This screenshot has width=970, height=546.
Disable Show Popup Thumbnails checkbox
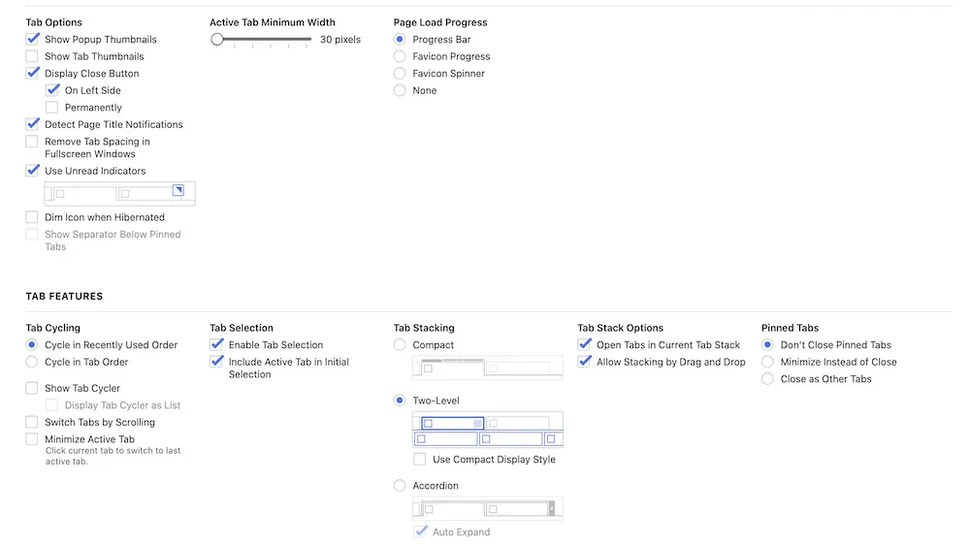[32, 39]
